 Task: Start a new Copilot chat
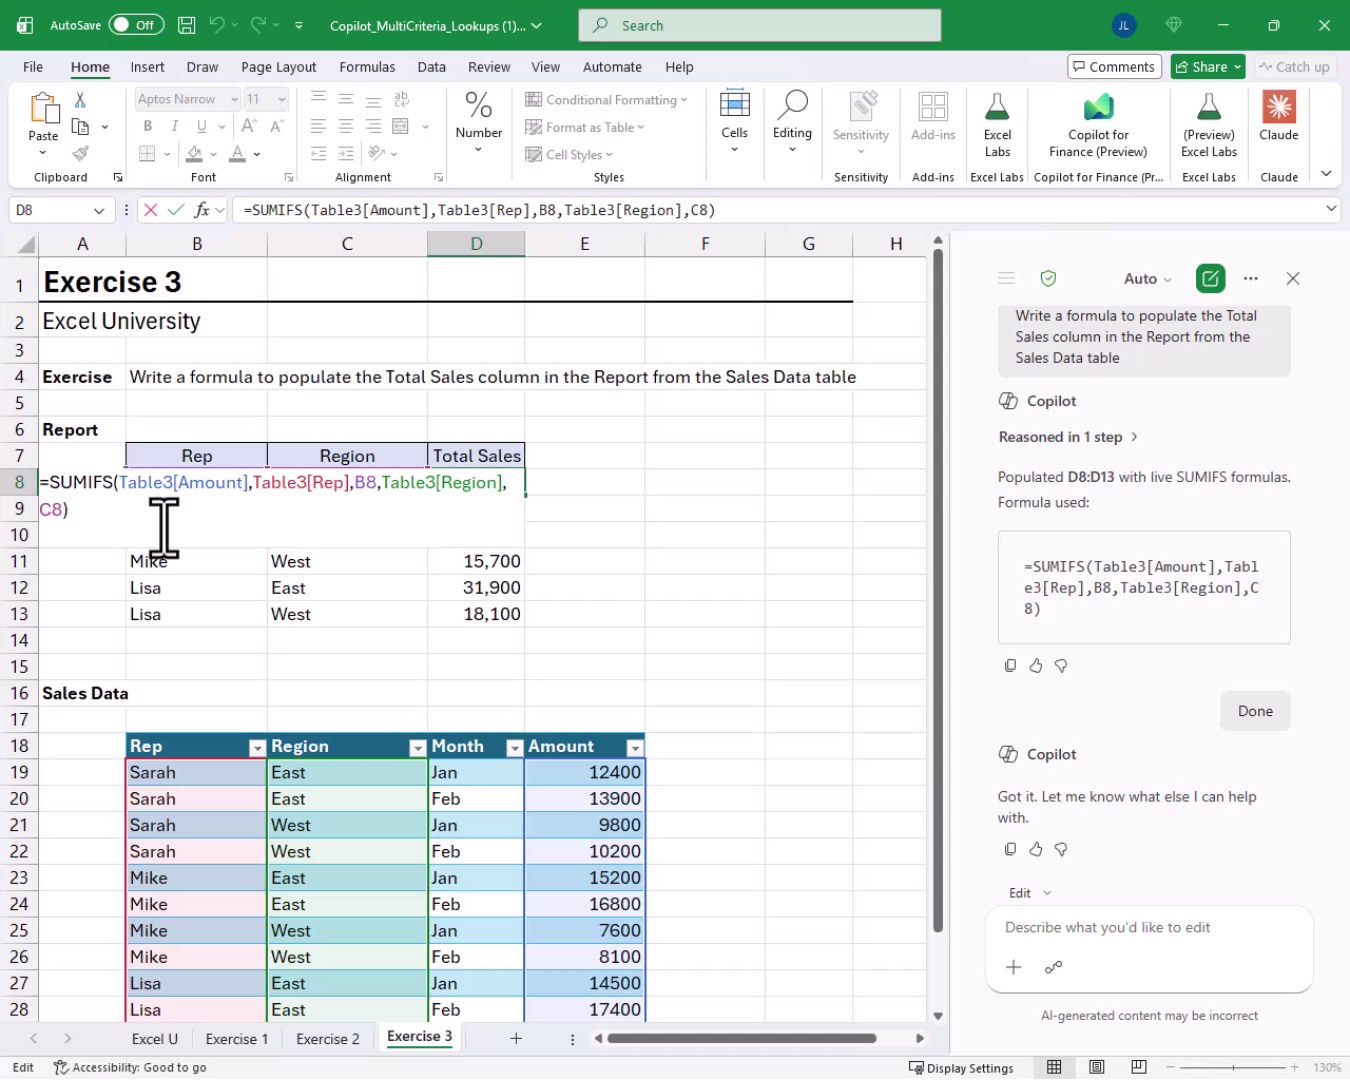click(x=1210, y=279)
